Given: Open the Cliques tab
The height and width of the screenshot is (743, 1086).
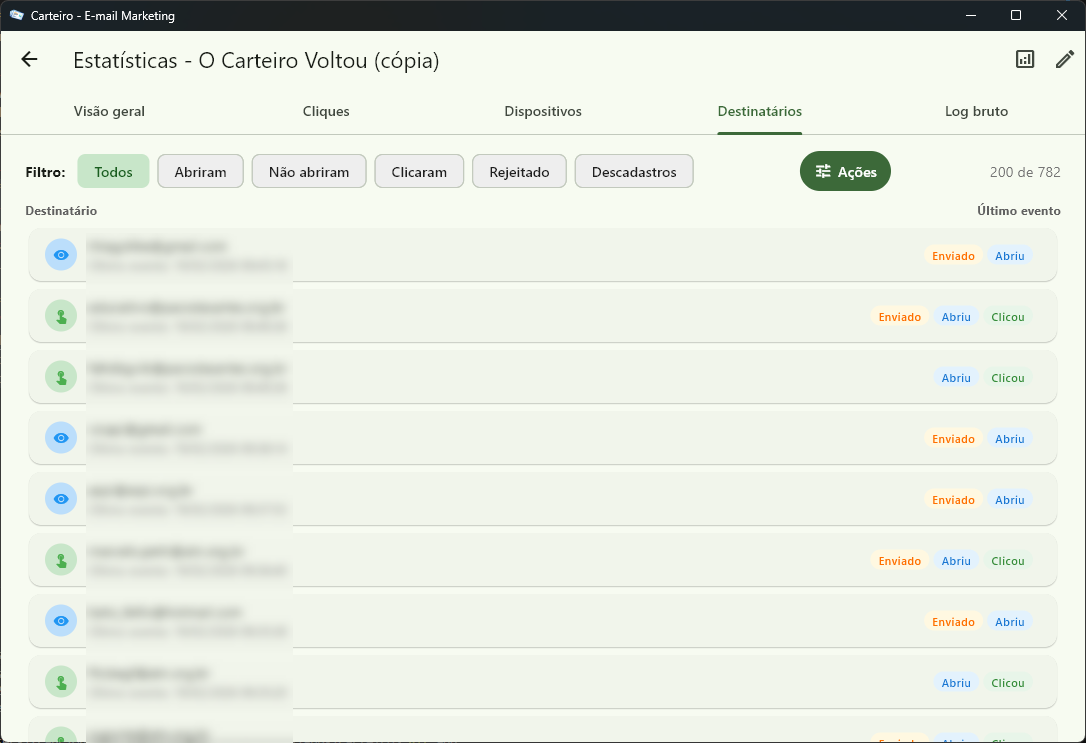Looking at the screenshot, I should click(326, 112).
